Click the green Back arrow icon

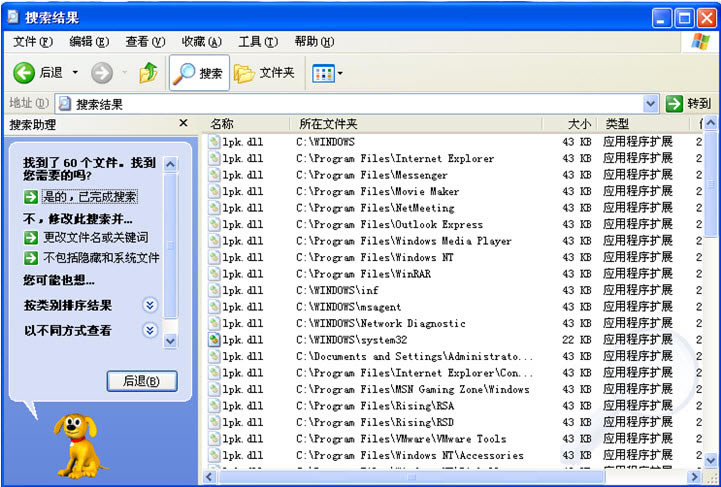click(23, 73)
